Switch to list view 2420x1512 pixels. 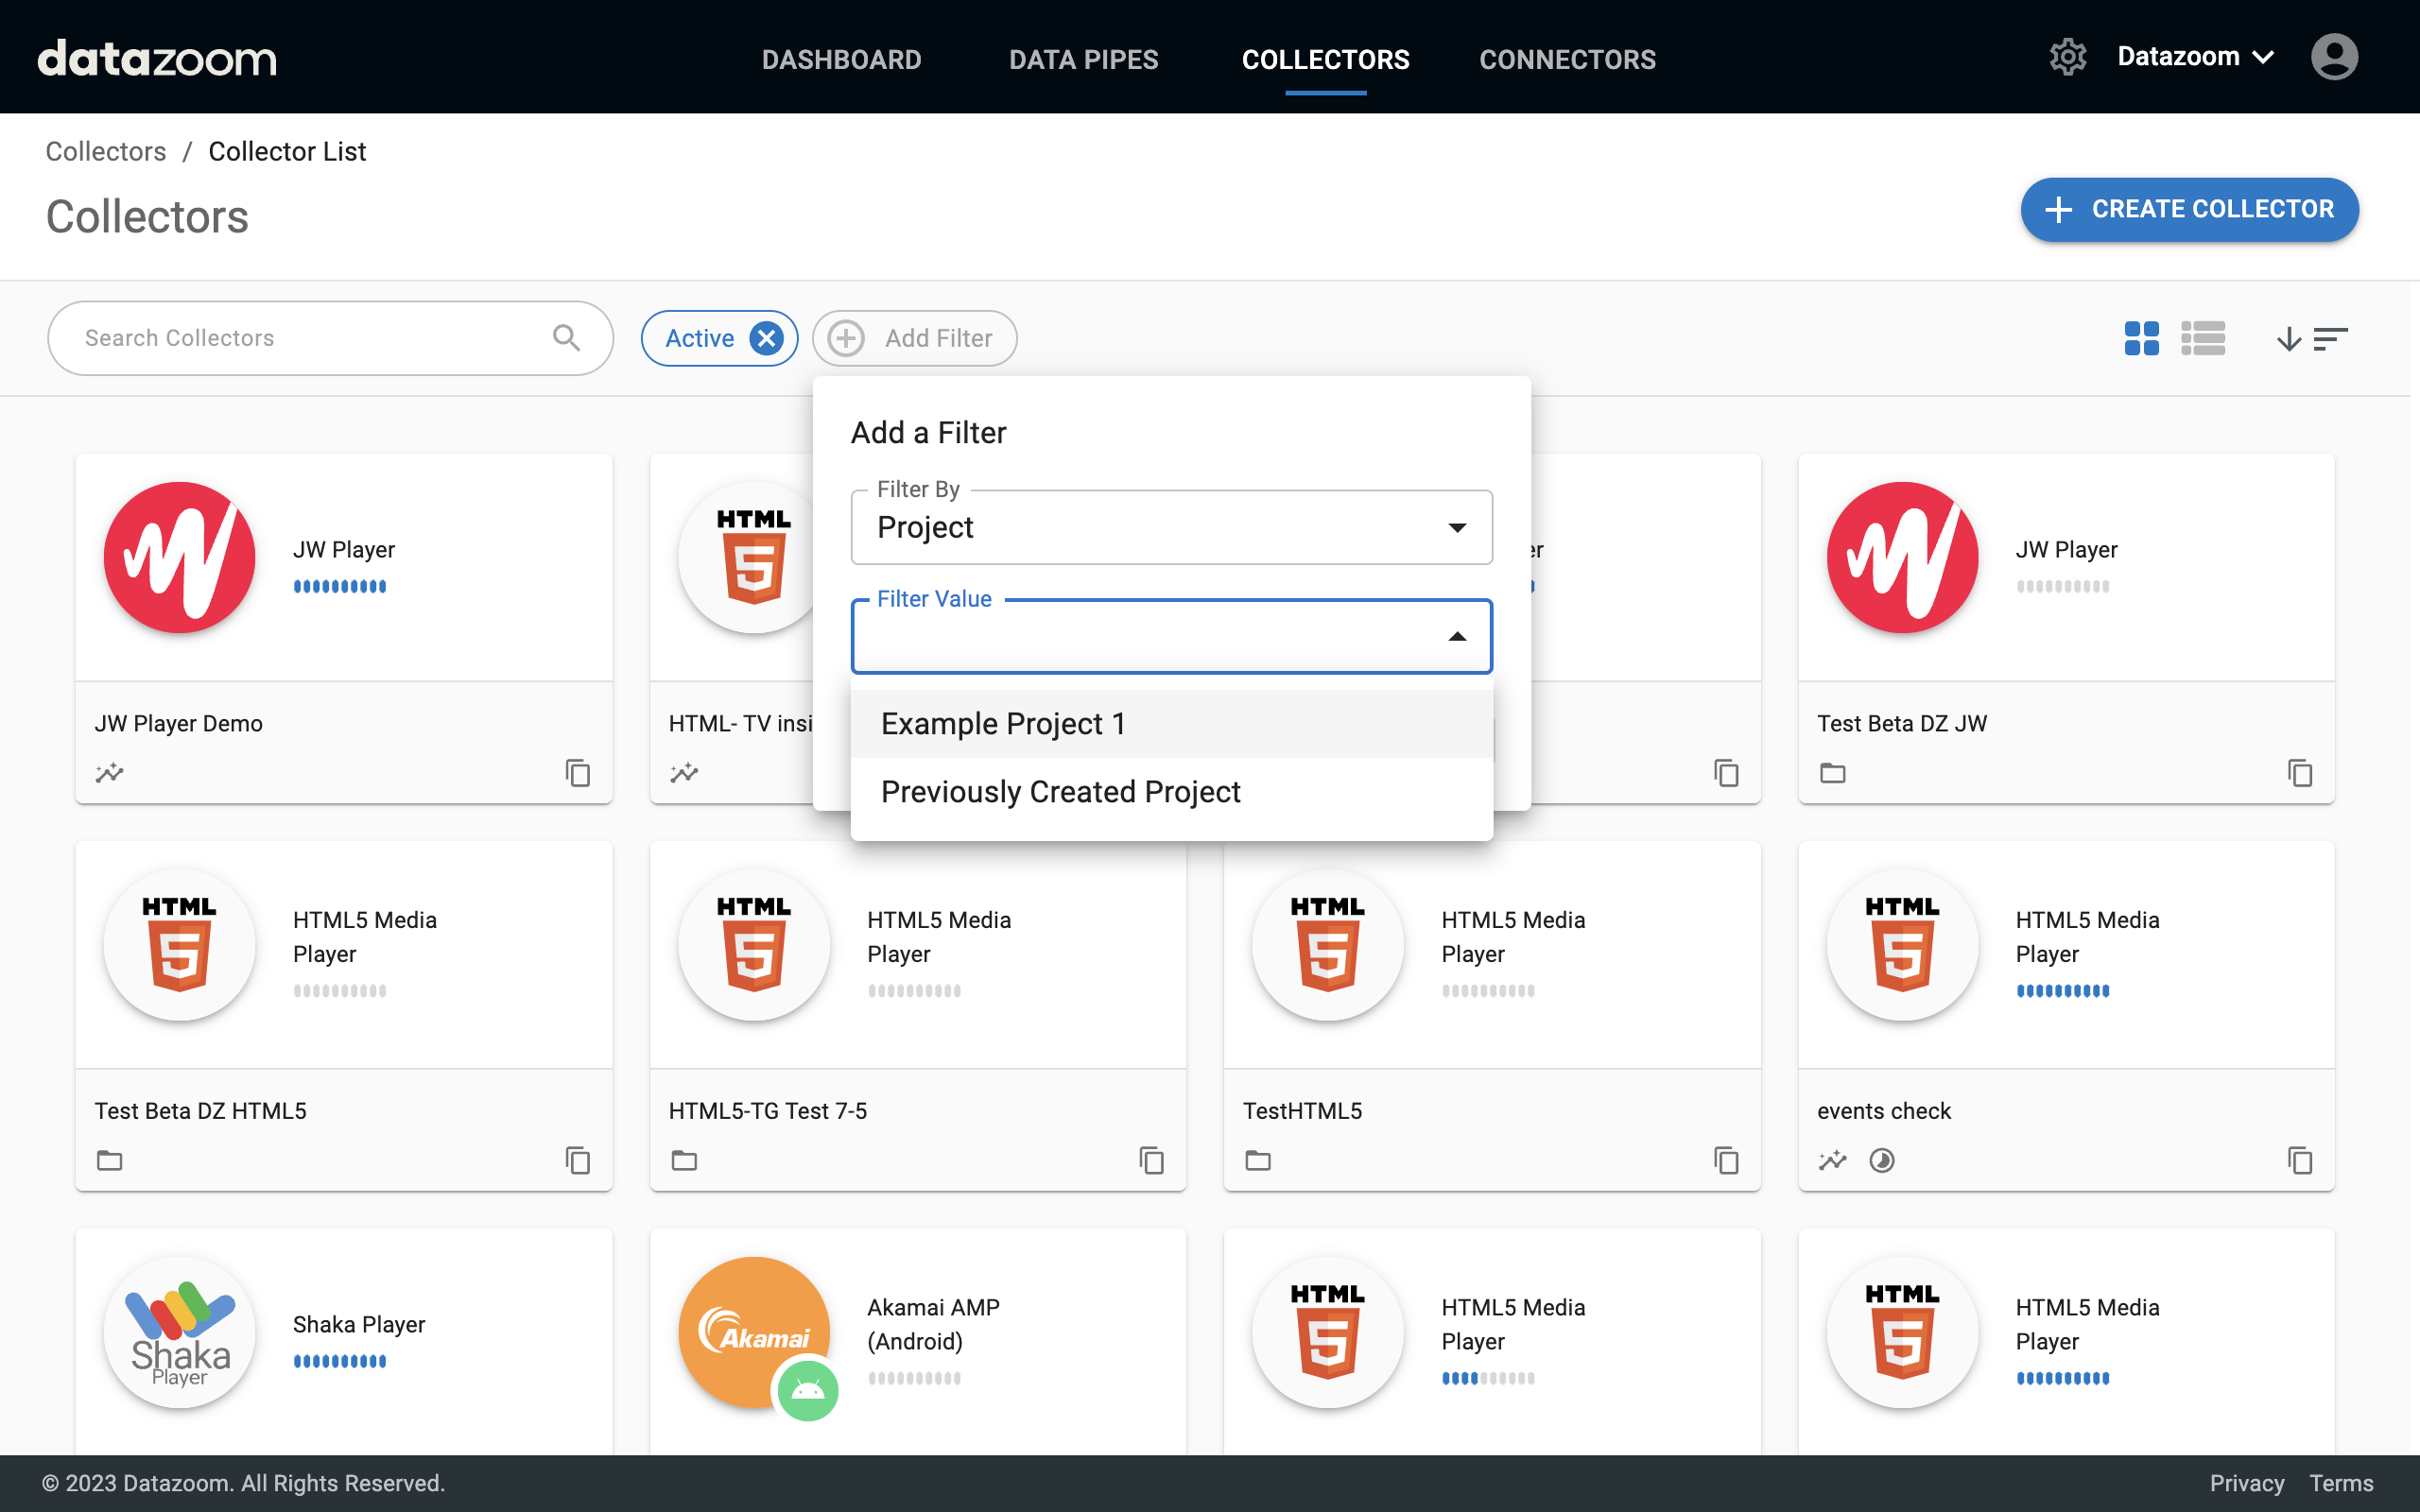(2203, 338)
